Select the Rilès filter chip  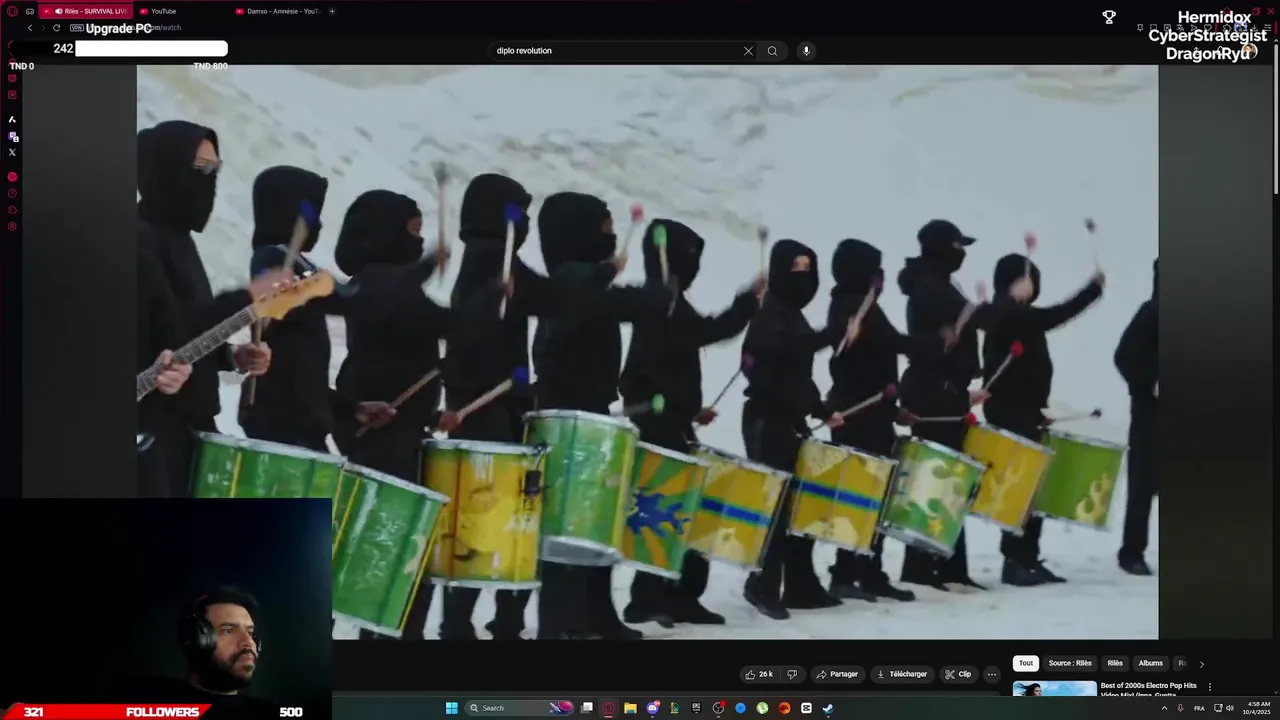(x=1115, y=663)
